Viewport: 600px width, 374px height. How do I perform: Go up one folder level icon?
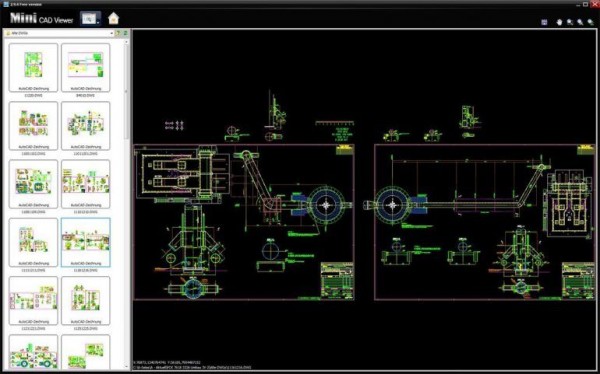point(118,33)
